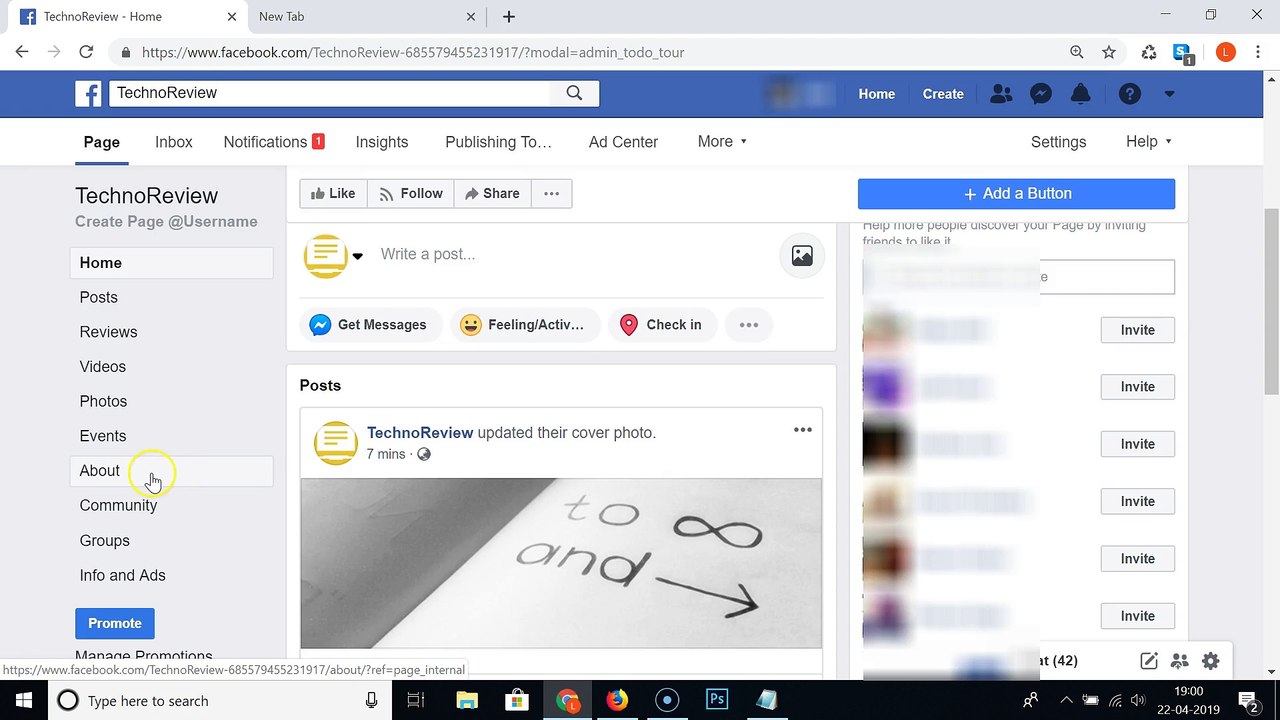
Task: Click the Check in button
Action: point(662,325)
